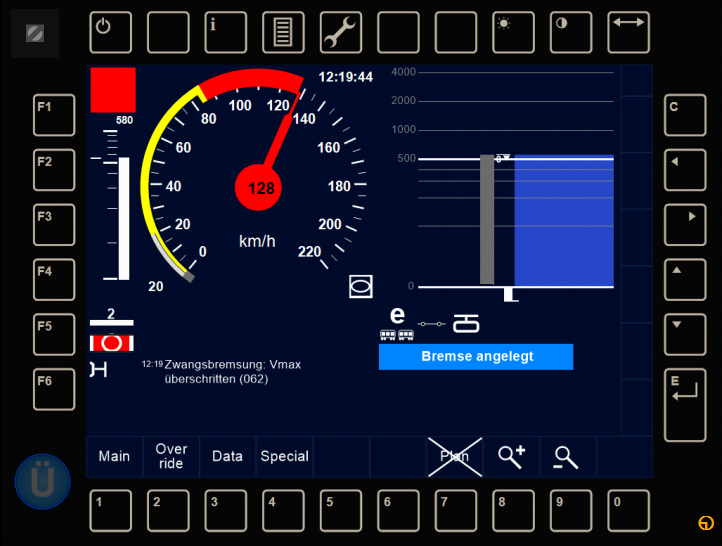Click the blank top key next to power
Image resolution: width=722 pixels, height=546 pixels.
pyautogui.click(x=168, y=32)
